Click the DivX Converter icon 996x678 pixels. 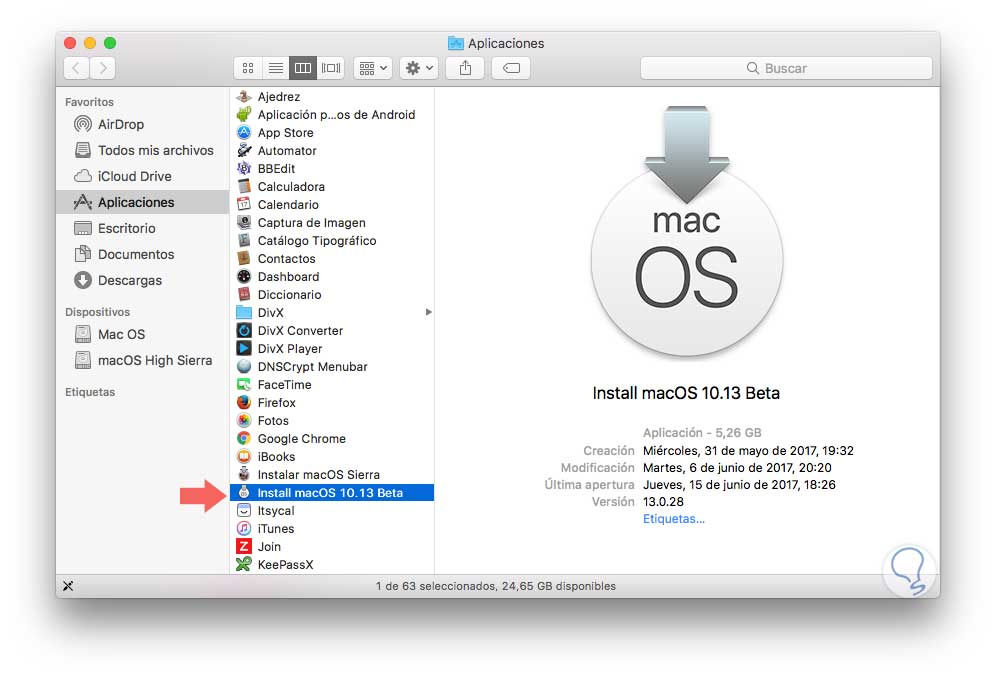click(244, 330)
